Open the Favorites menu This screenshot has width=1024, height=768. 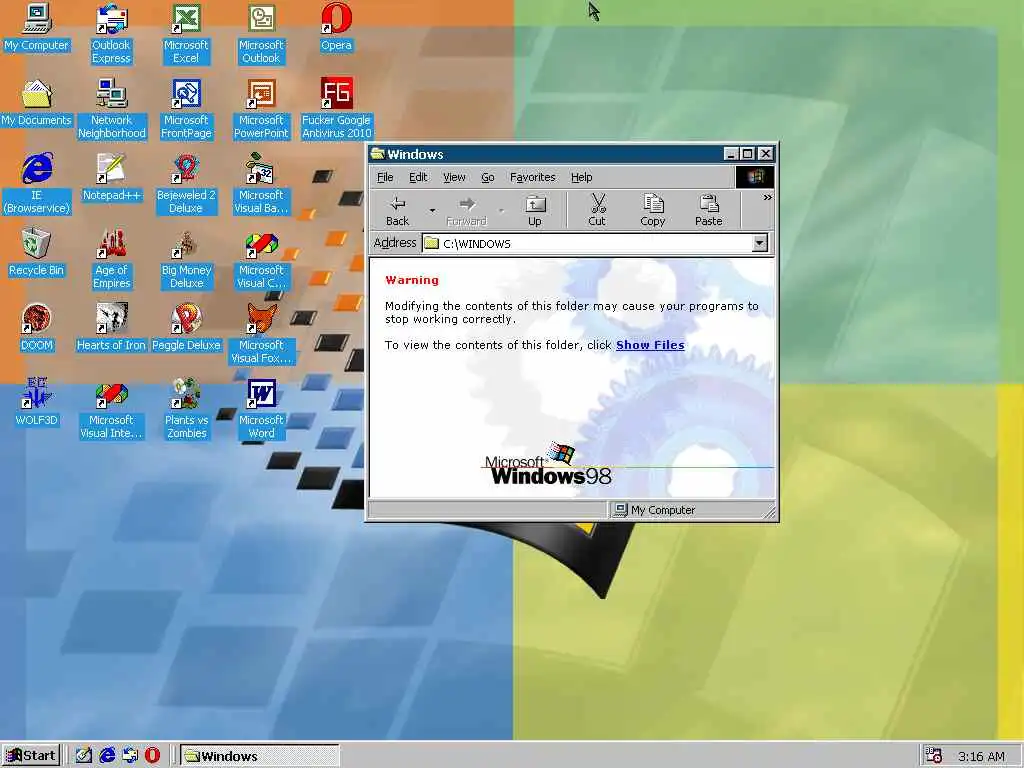coord(532,177)
